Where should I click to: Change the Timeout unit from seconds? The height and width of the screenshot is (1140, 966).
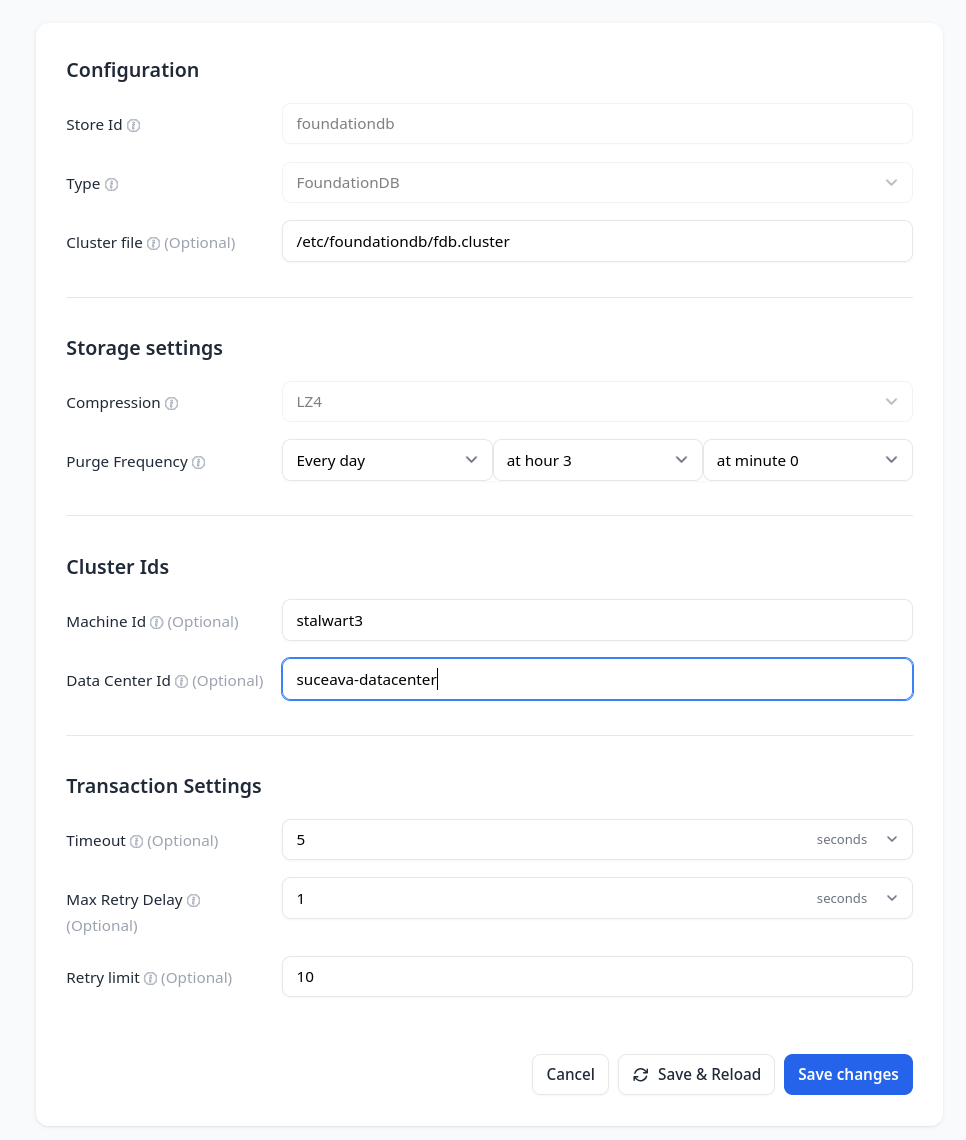pos(857,839)
